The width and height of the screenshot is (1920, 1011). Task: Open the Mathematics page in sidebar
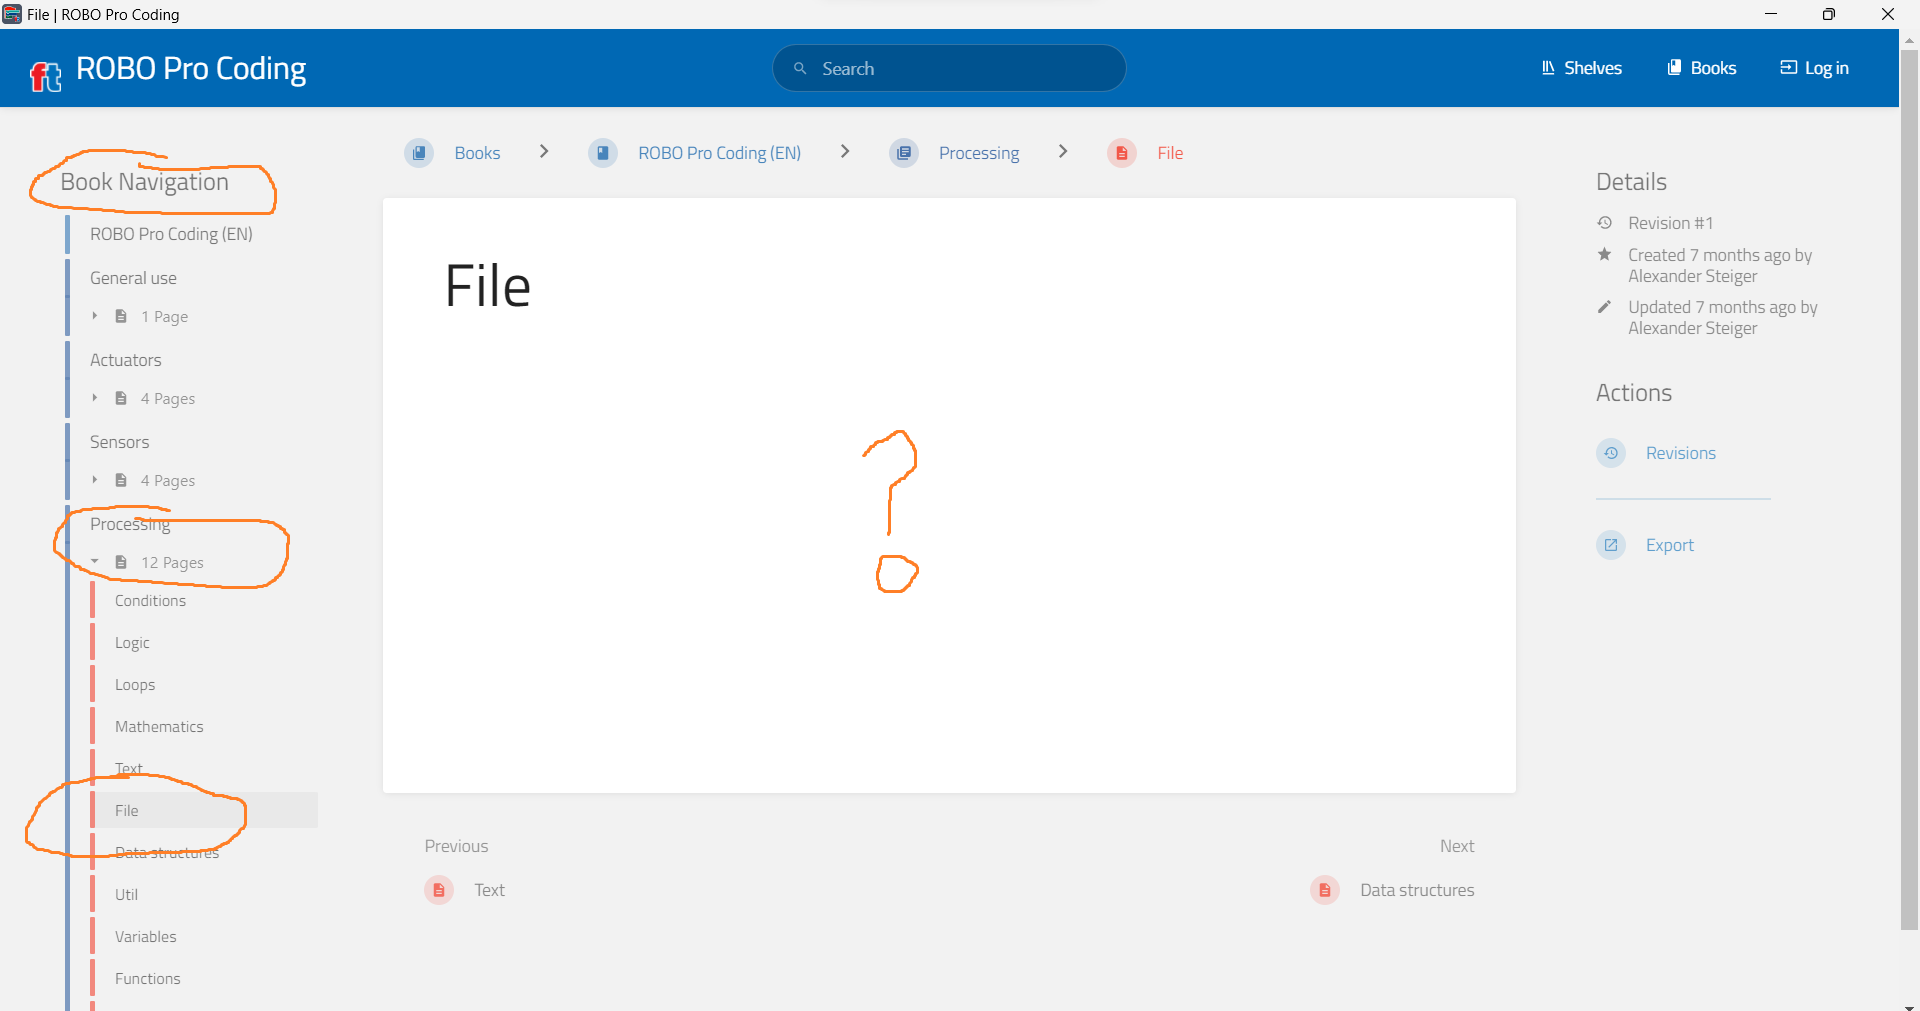click(x=159, y=727)
